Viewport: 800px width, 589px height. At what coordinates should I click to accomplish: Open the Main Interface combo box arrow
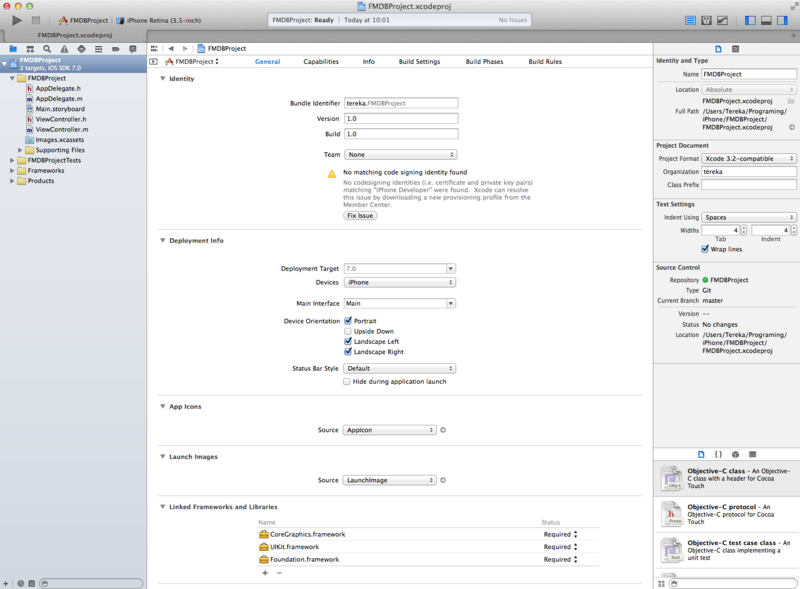point(451,304)
